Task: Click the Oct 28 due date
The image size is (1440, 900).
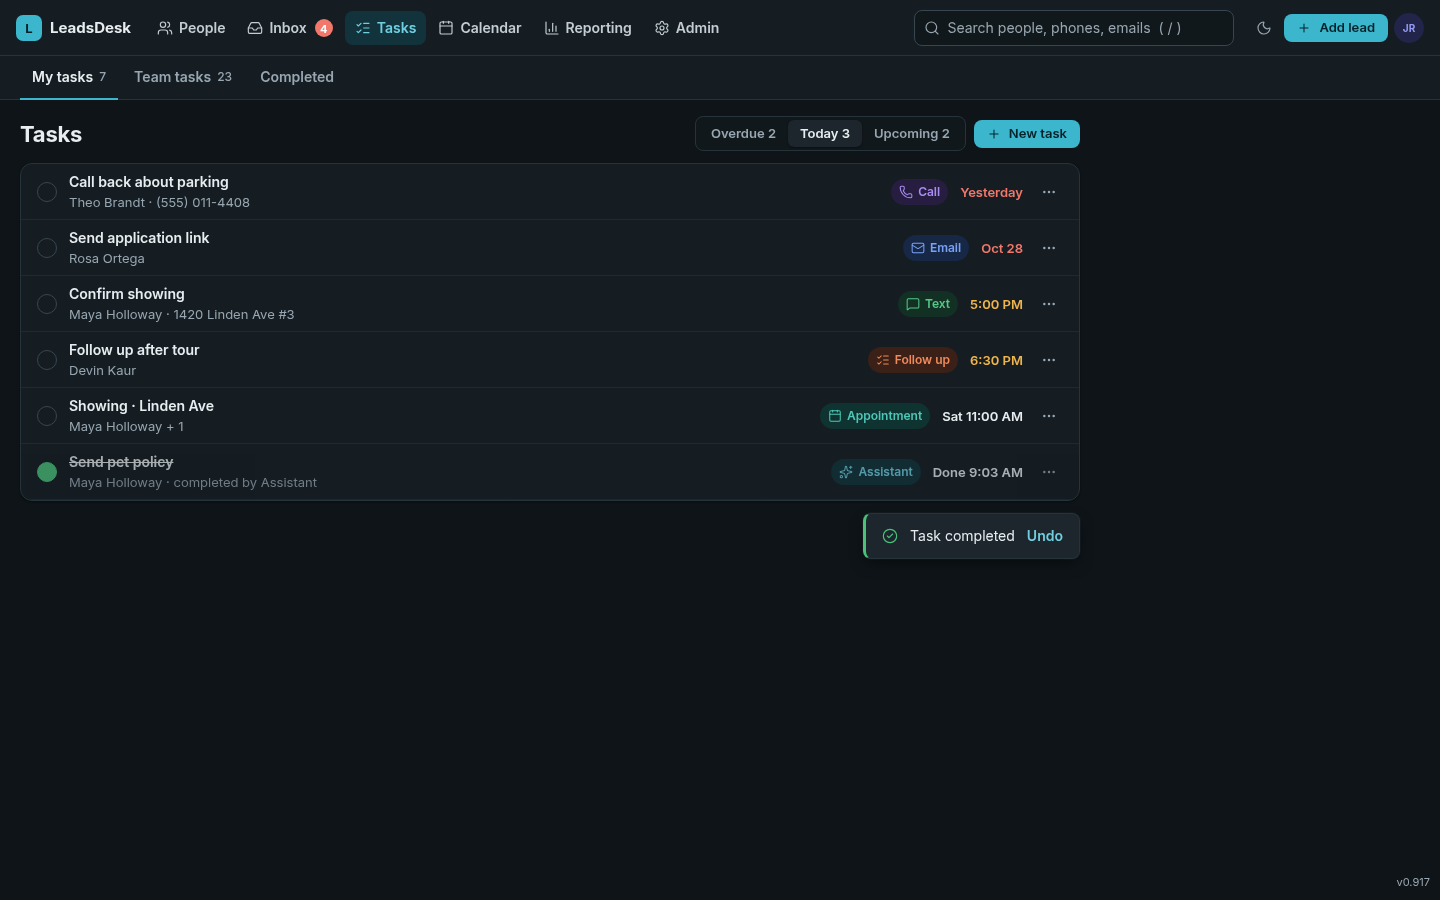Action: click(x=1002, y=248)
